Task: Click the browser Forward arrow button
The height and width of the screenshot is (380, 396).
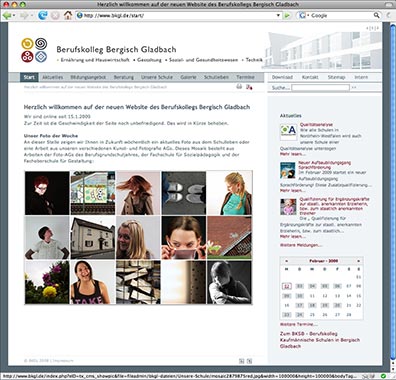Action: [x=23, y=15]
